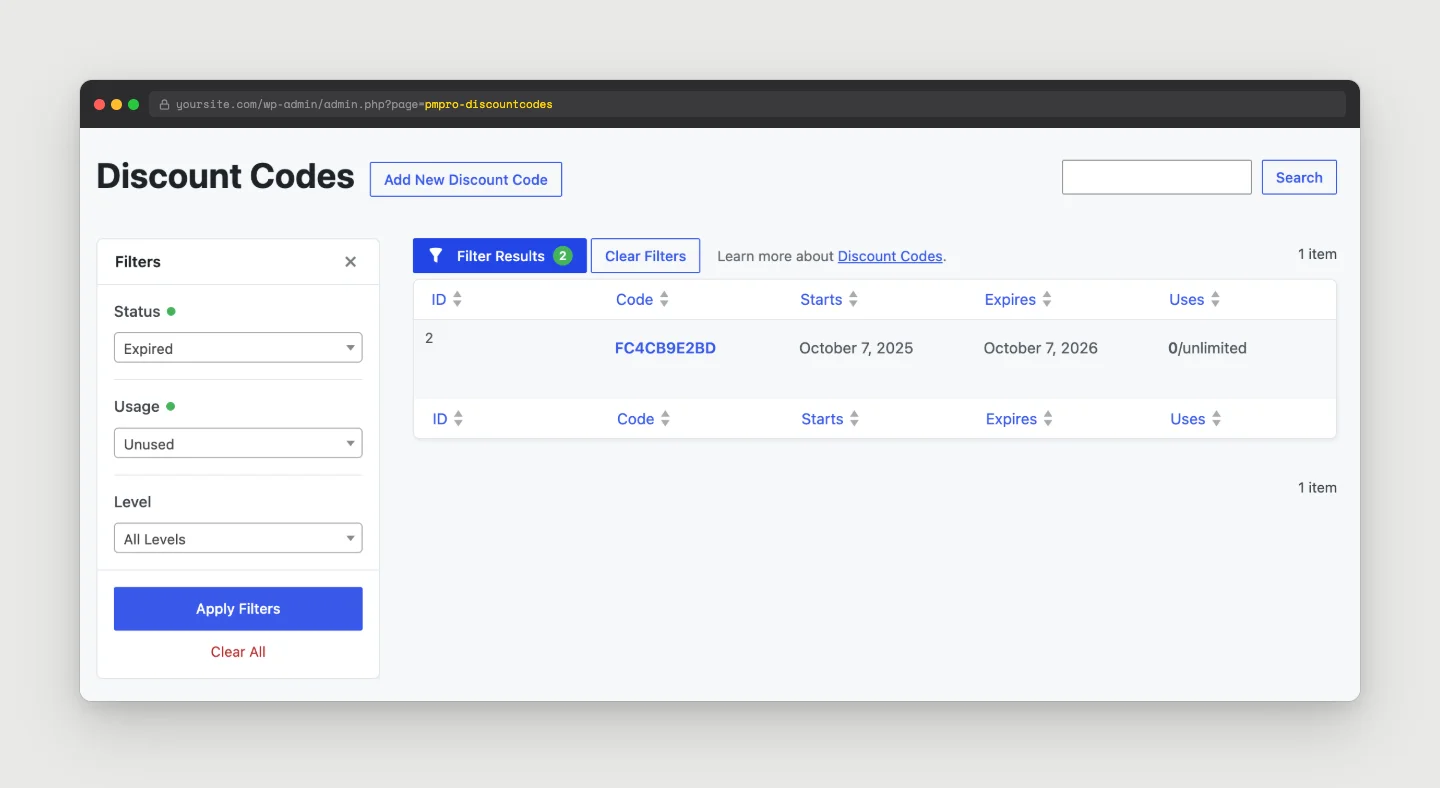Click the sort arrows beside bottom Code footer
The image size is (1440, 788).
click(x=665, y=419)
